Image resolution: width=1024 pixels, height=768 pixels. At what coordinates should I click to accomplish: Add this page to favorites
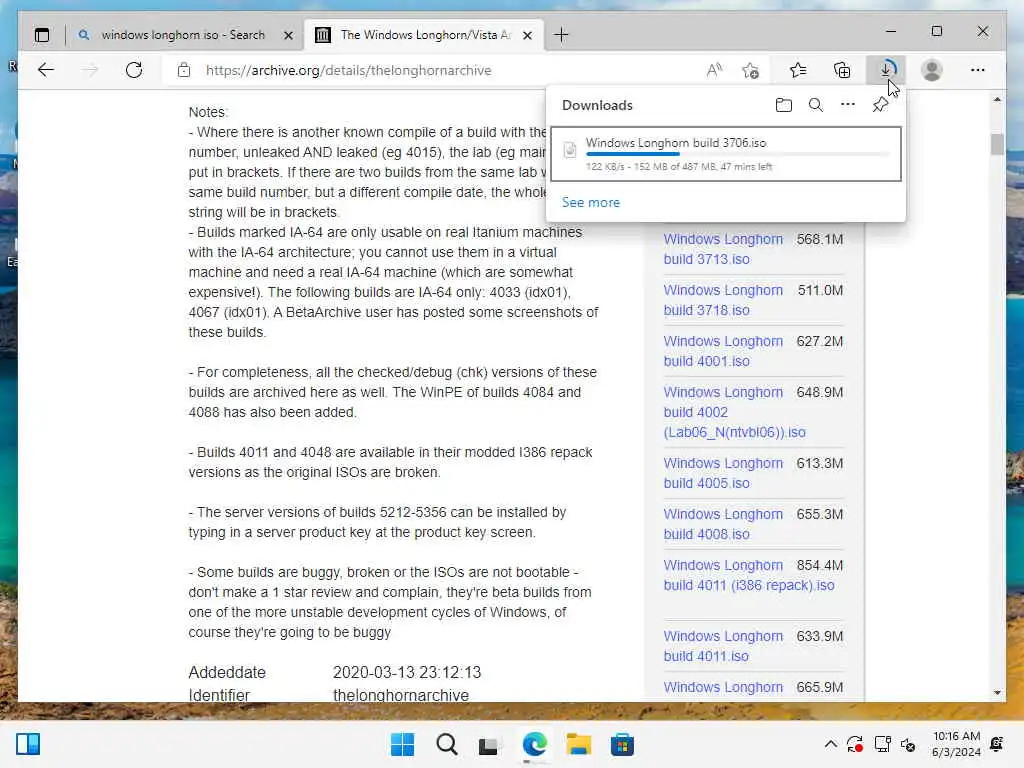[751, 70]
